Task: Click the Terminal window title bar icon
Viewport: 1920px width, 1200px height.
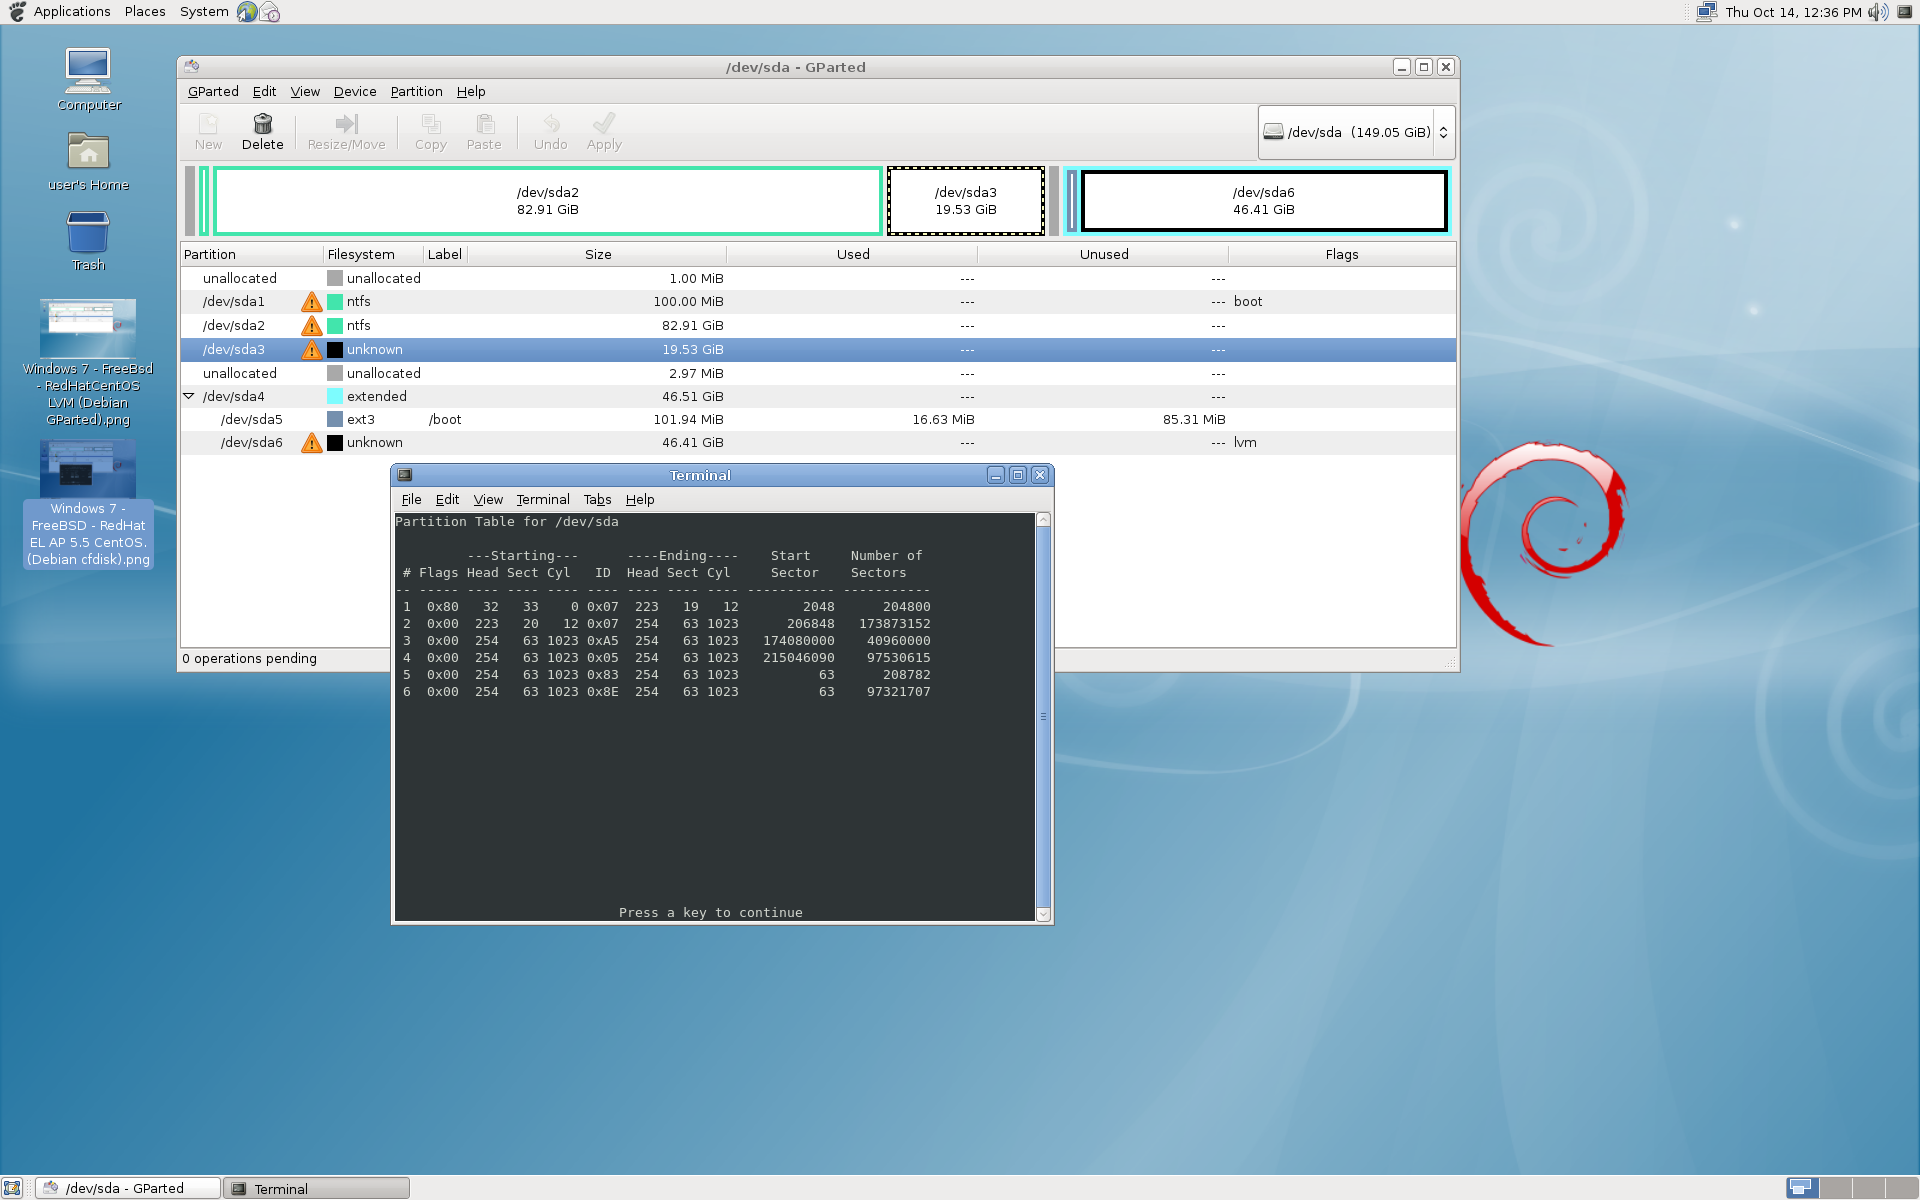Action: pyautogui.click(x=404, y=475)
